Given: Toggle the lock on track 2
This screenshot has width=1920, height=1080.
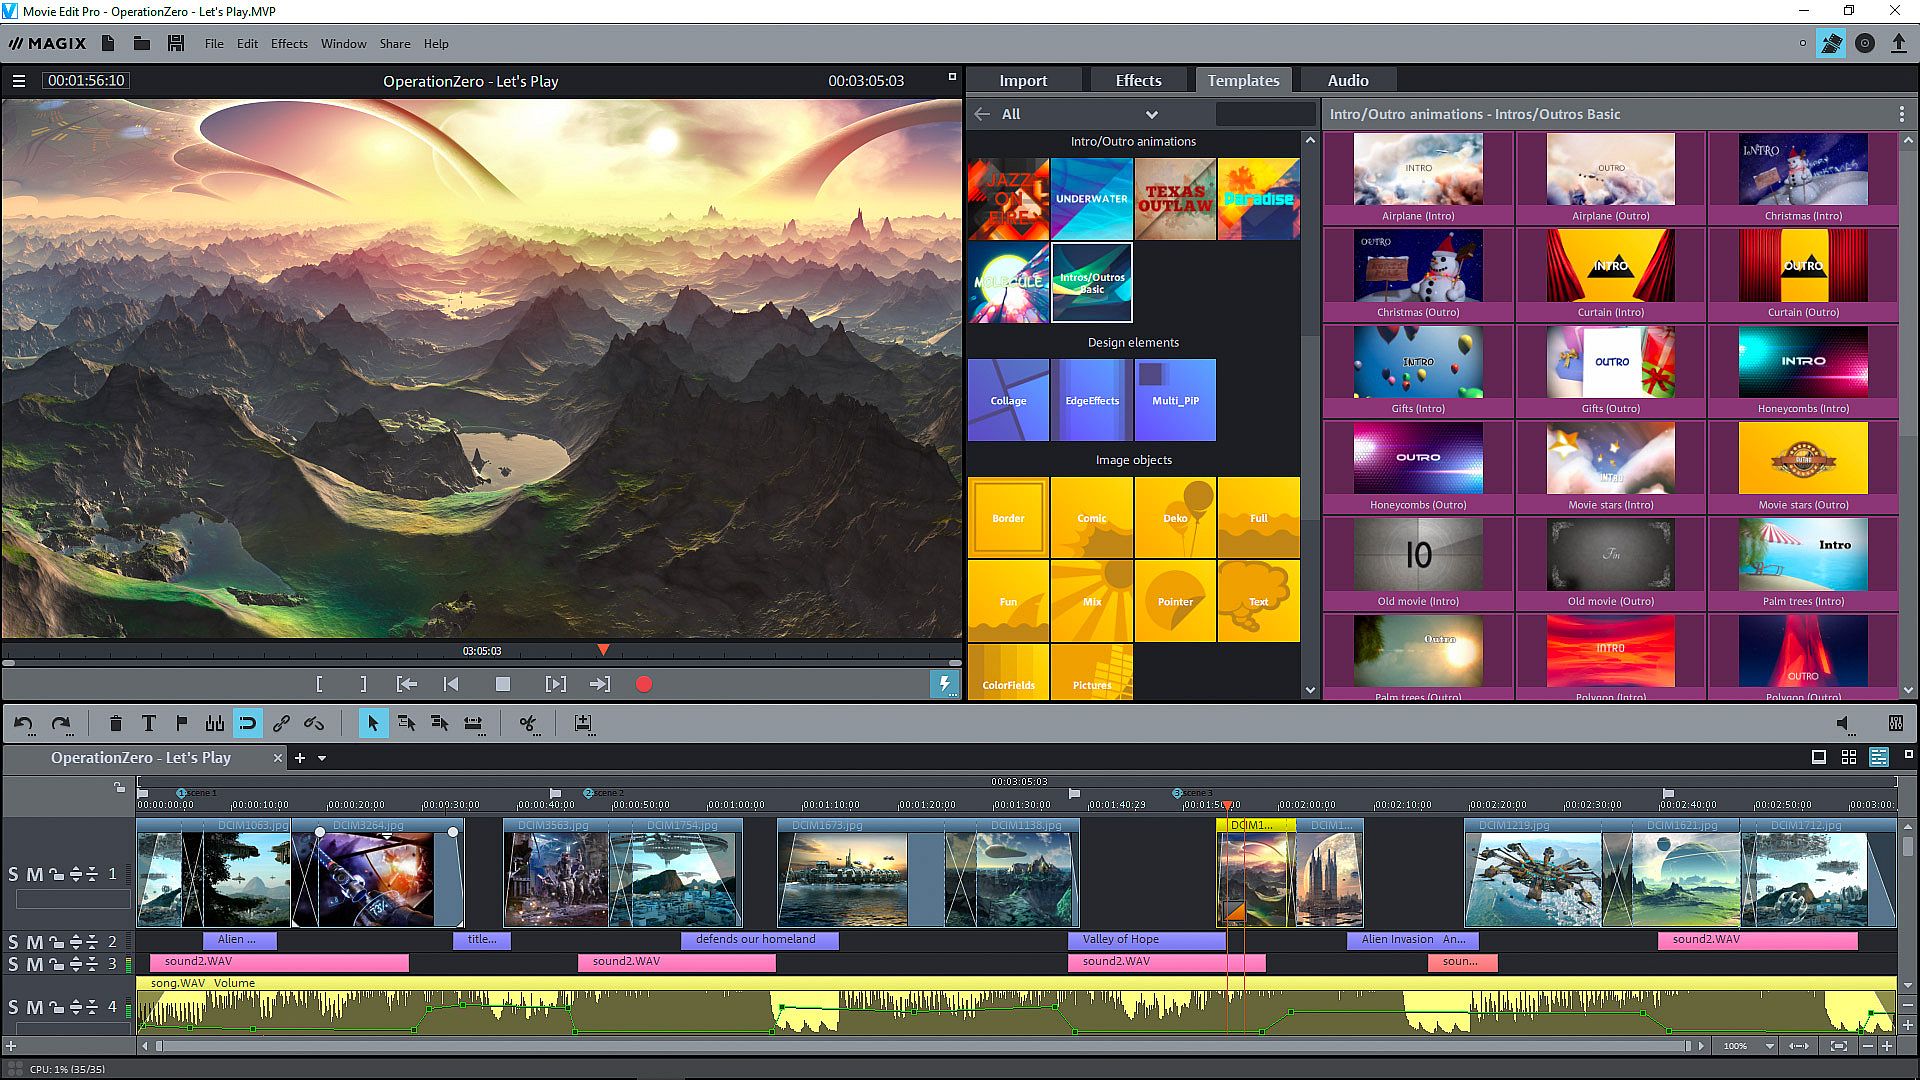Looking at the screenshot, I should point(57,942).
